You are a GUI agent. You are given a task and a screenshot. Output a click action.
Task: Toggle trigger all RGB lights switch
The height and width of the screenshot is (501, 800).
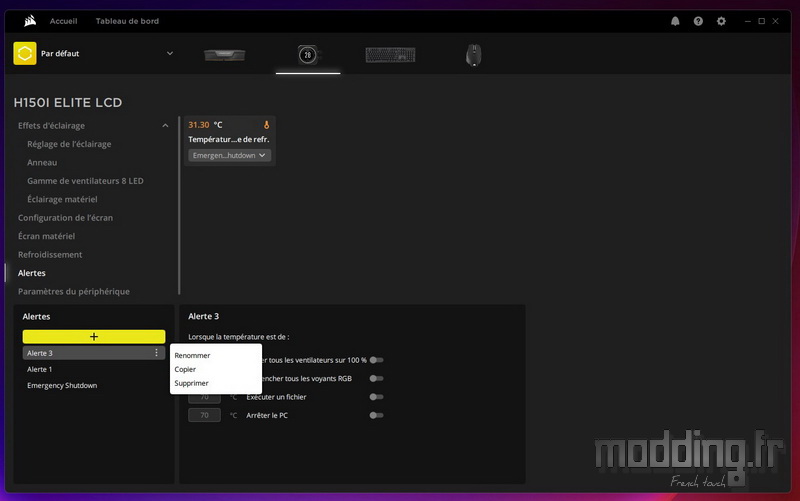(377, 378)
